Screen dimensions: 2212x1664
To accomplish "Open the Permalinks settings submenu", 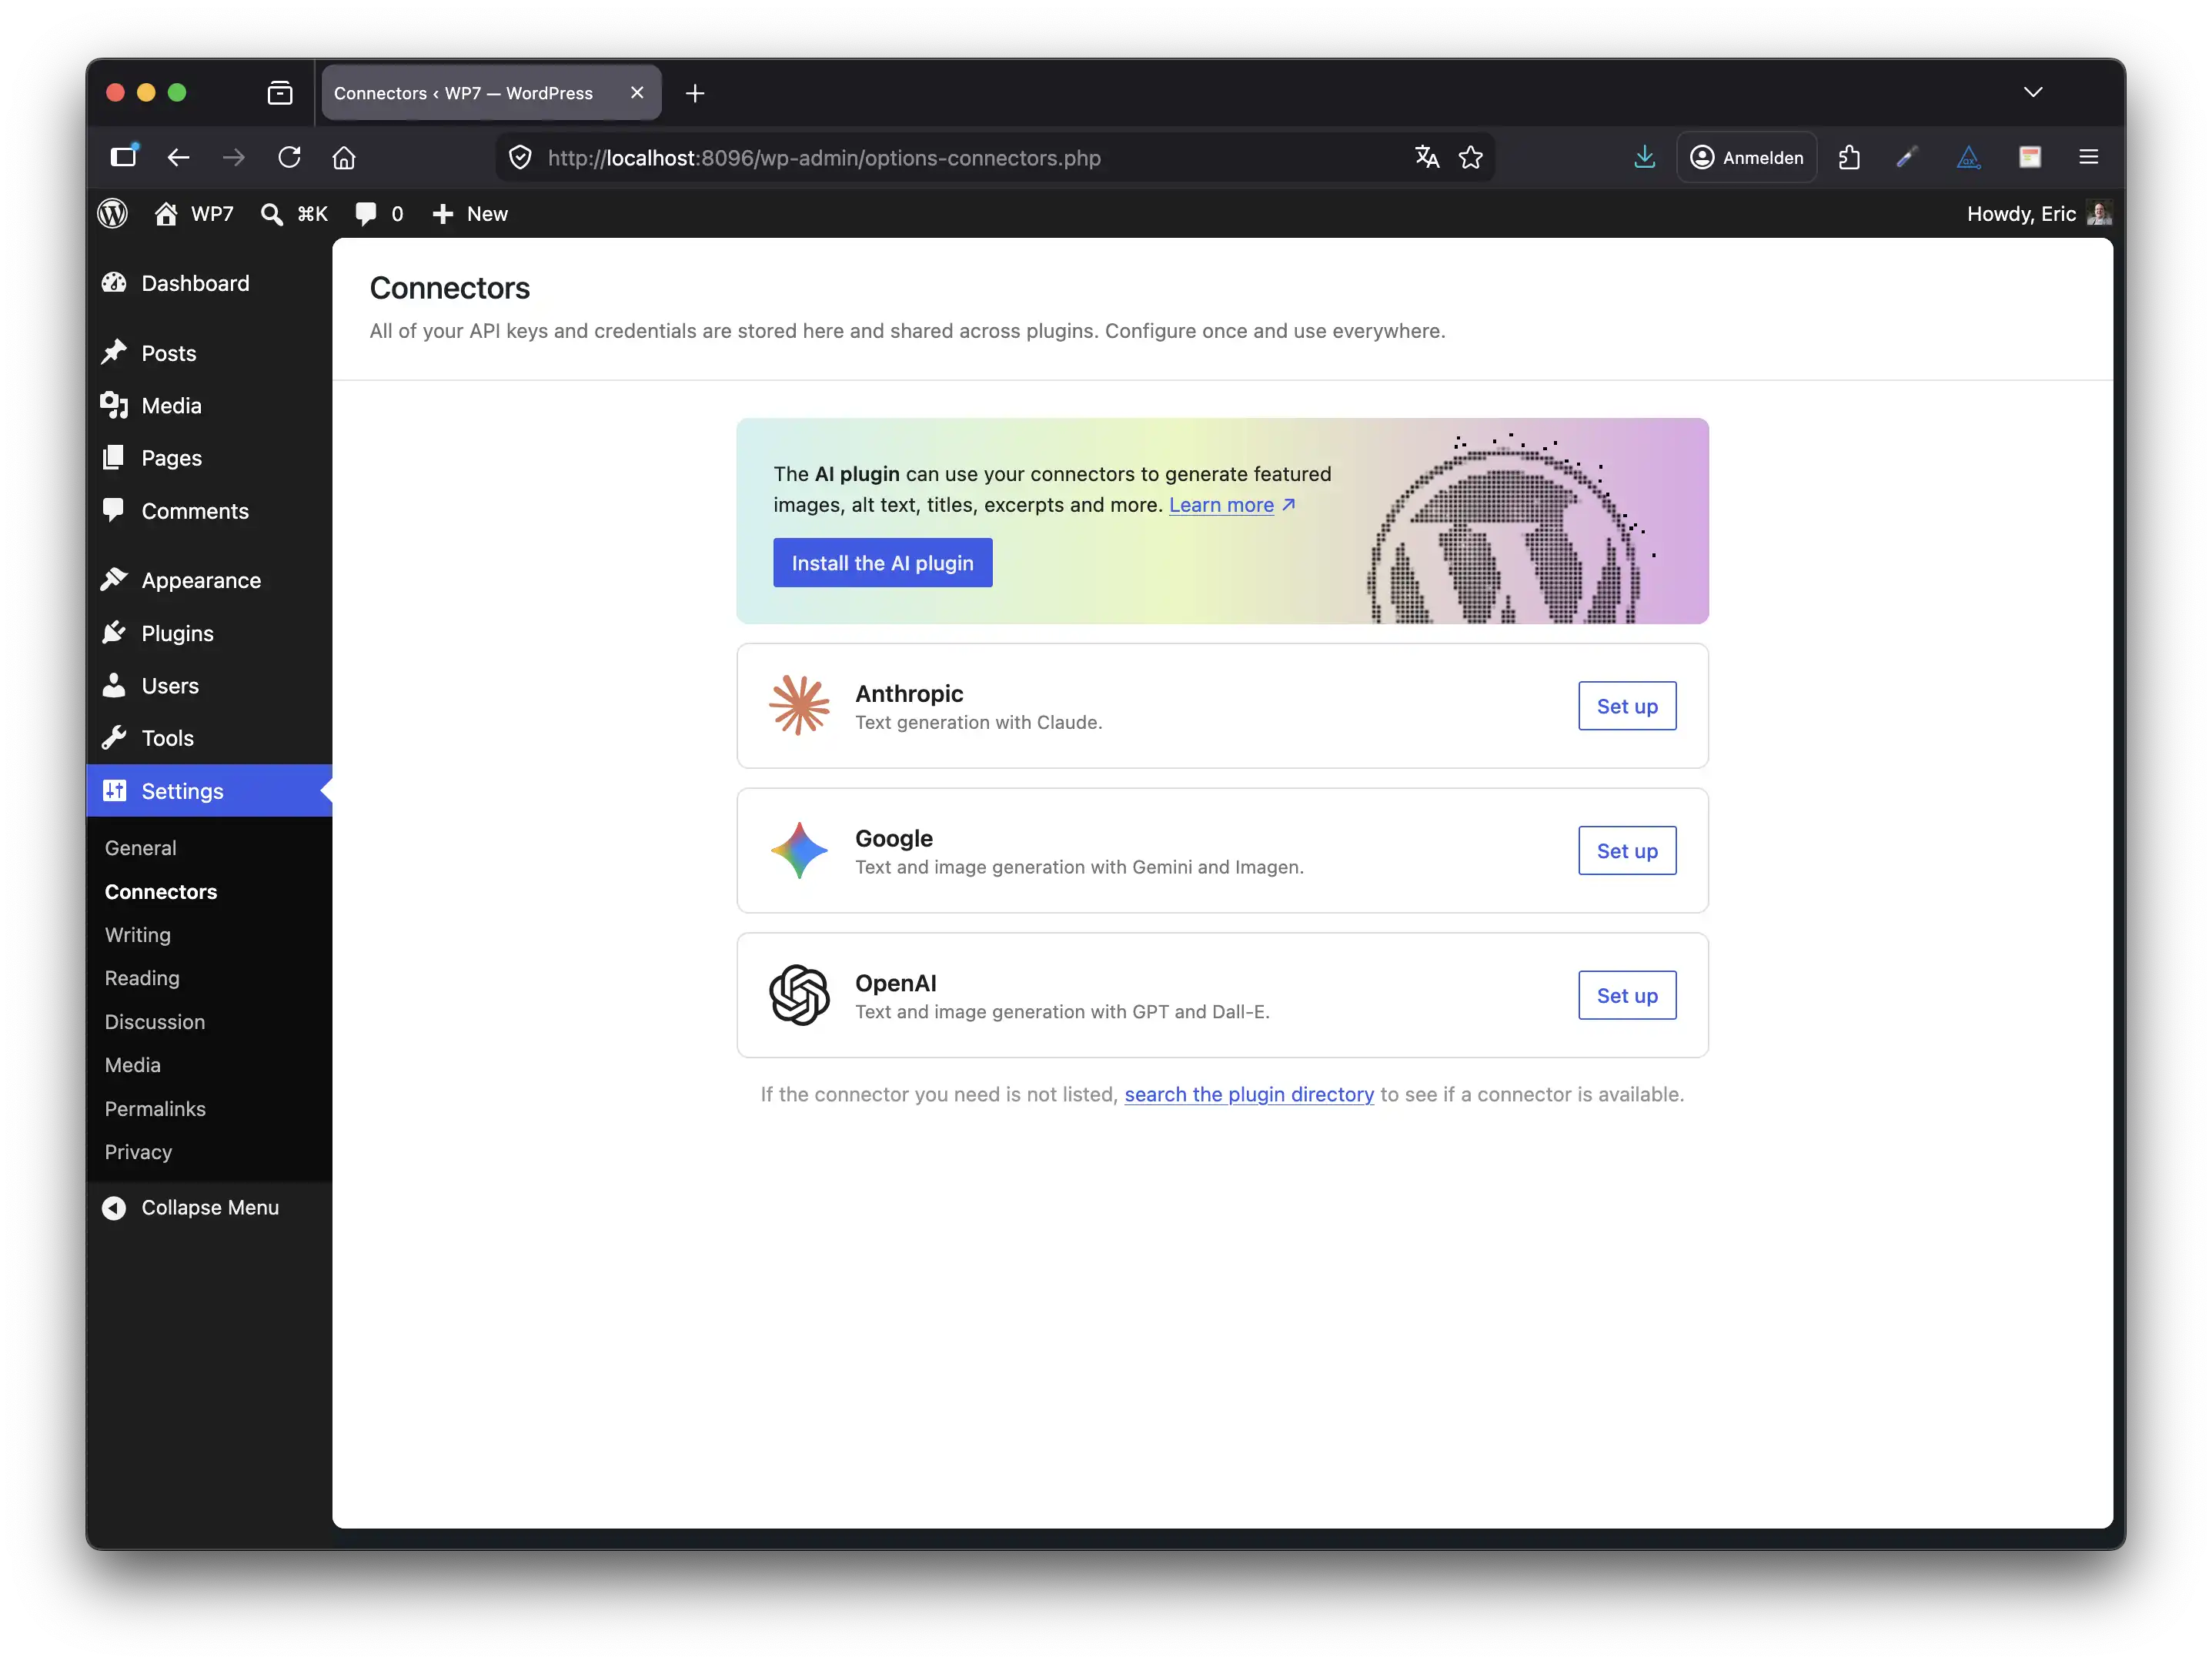I will point(155,1108).
